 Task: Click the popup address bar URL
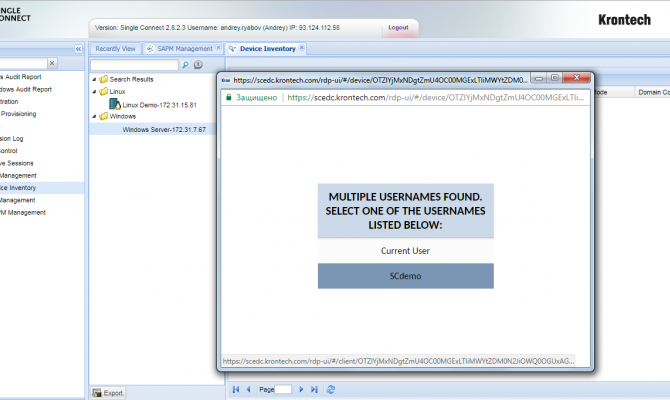coord(435,97)
